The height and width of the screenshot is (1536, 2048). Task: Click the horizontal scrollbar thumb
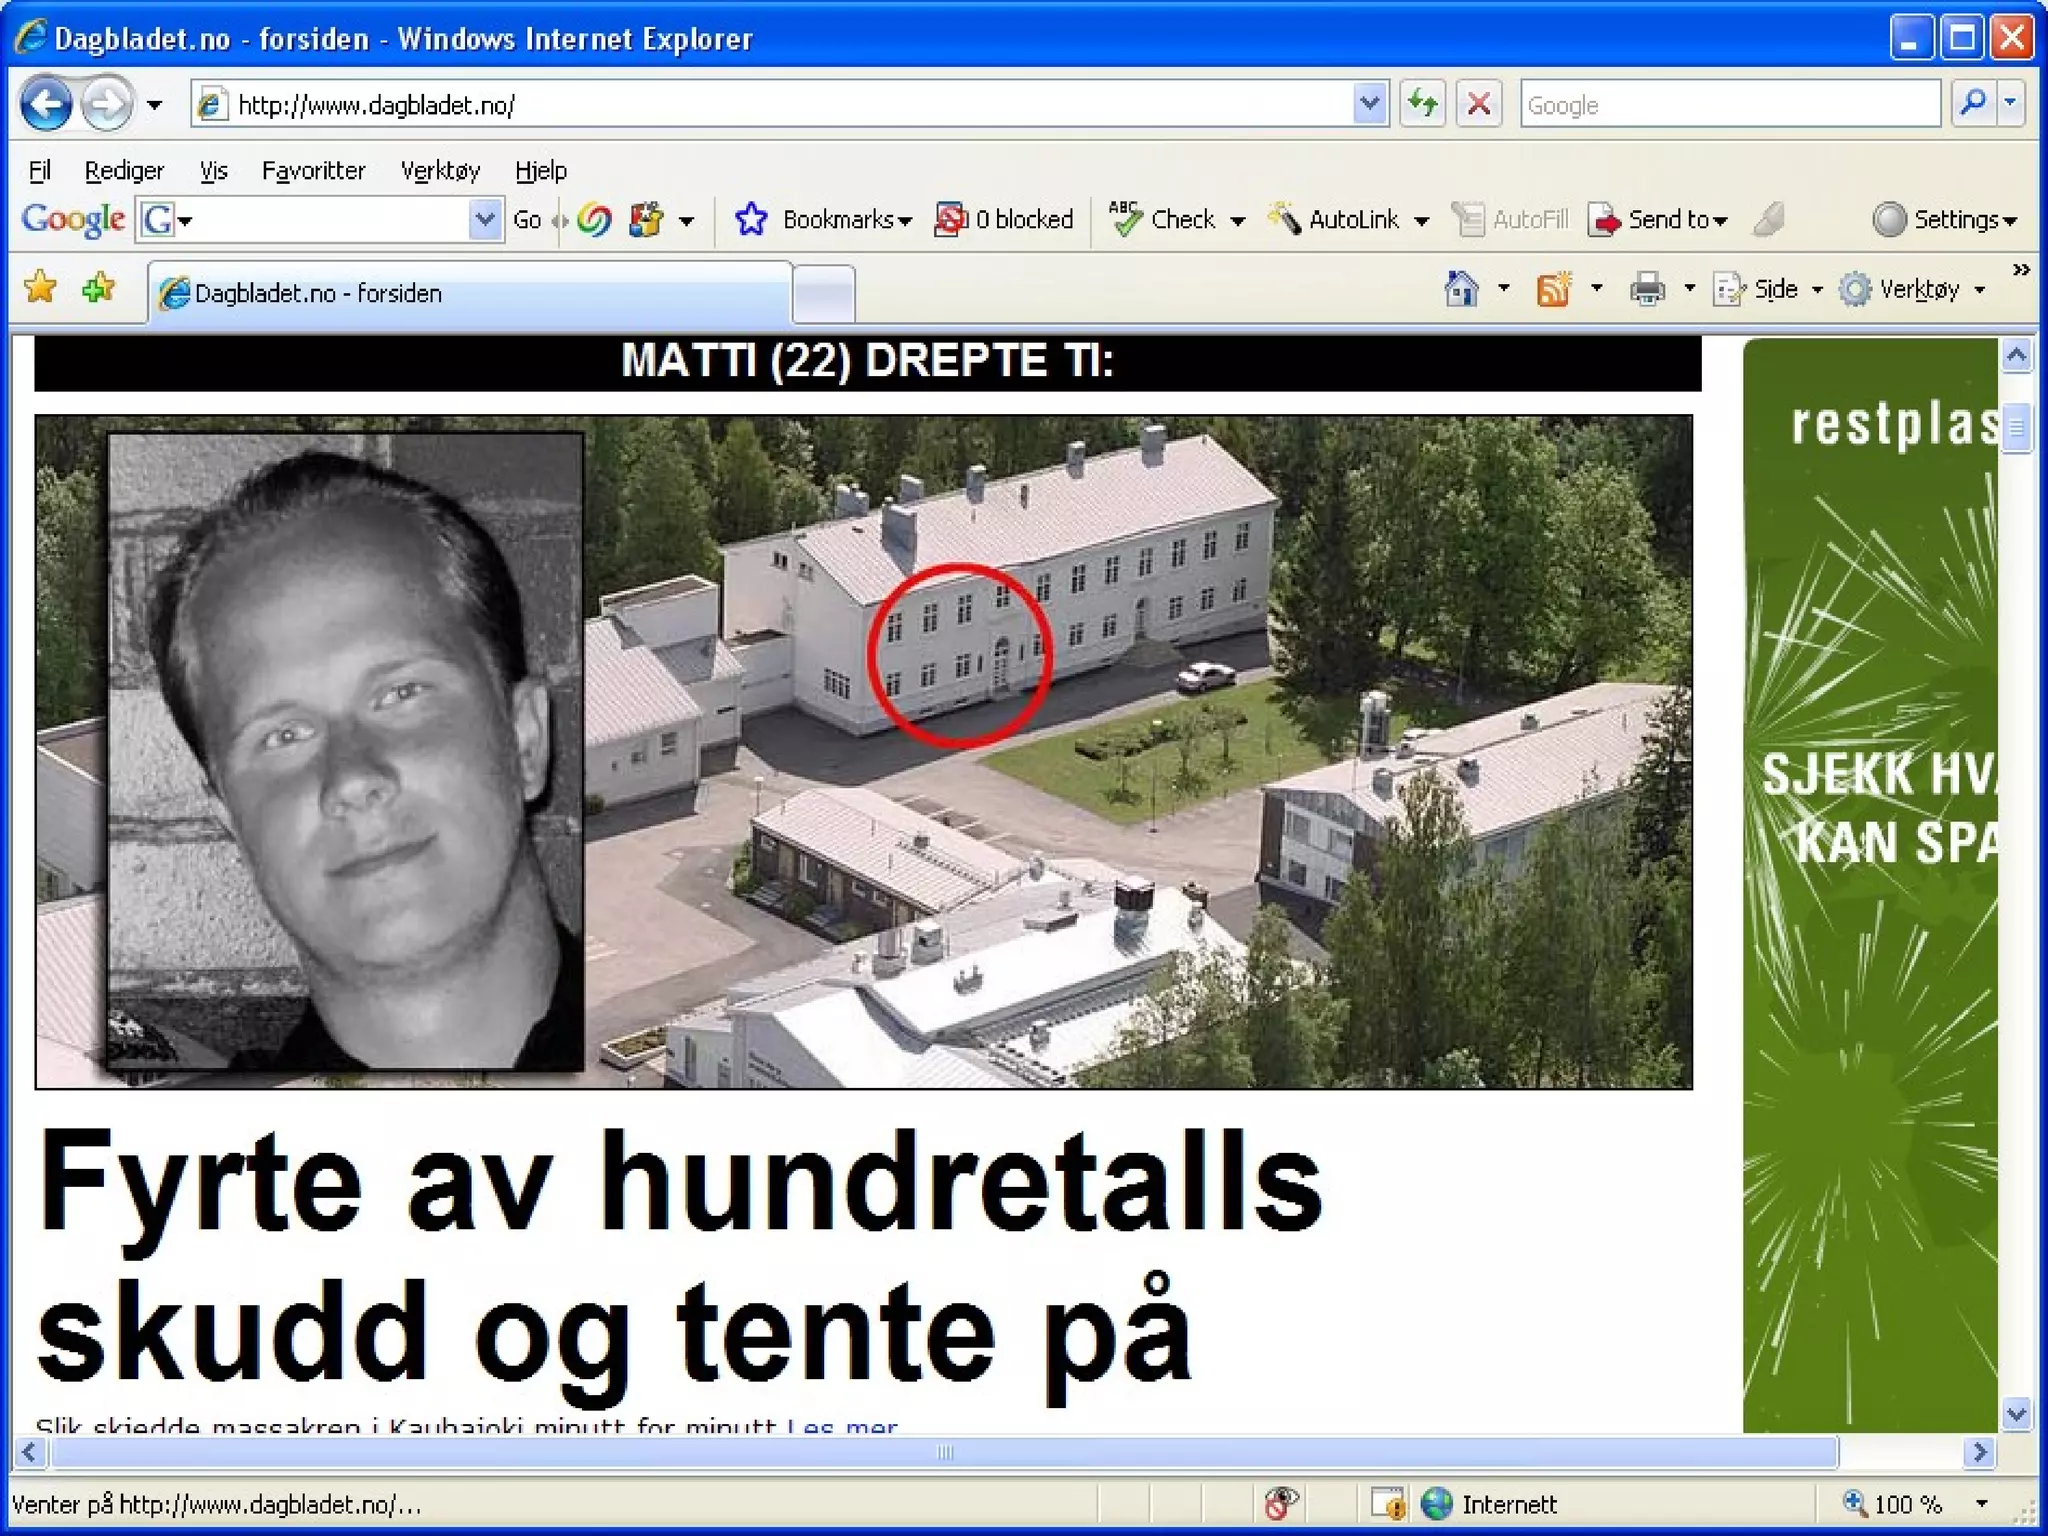pyautogui.click(x=944, y=1452)
